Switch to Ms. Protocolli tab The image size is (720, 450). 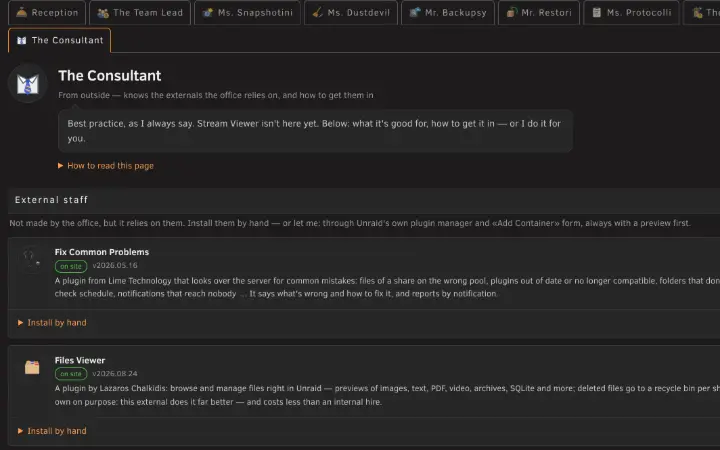point(631,12)
